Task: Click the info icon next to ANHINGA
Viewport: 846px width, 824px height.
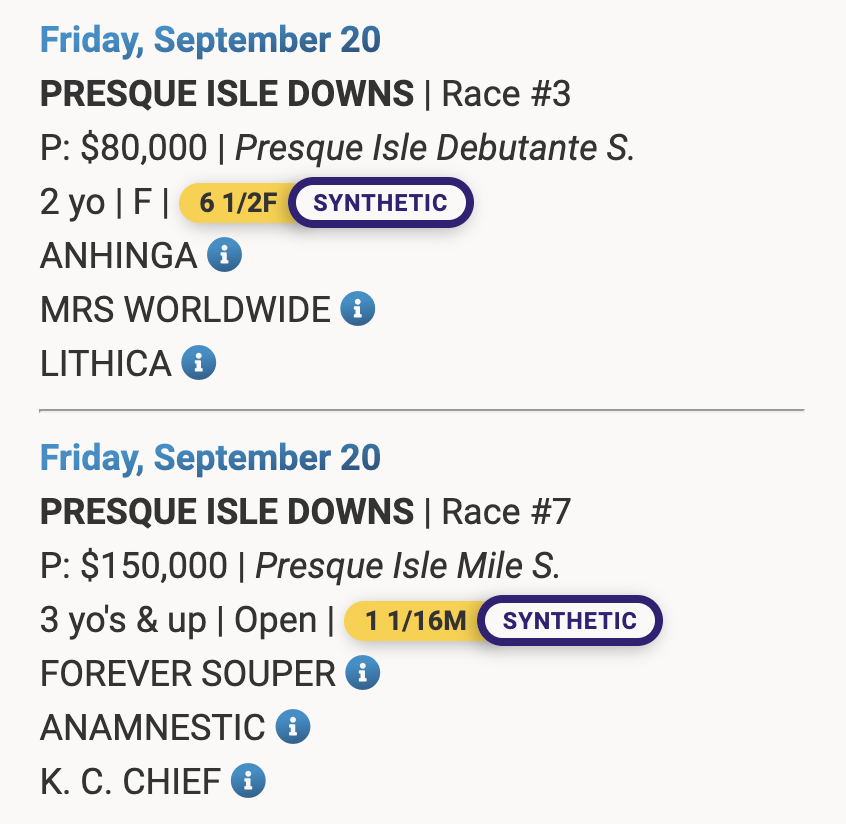Action: 224,256
